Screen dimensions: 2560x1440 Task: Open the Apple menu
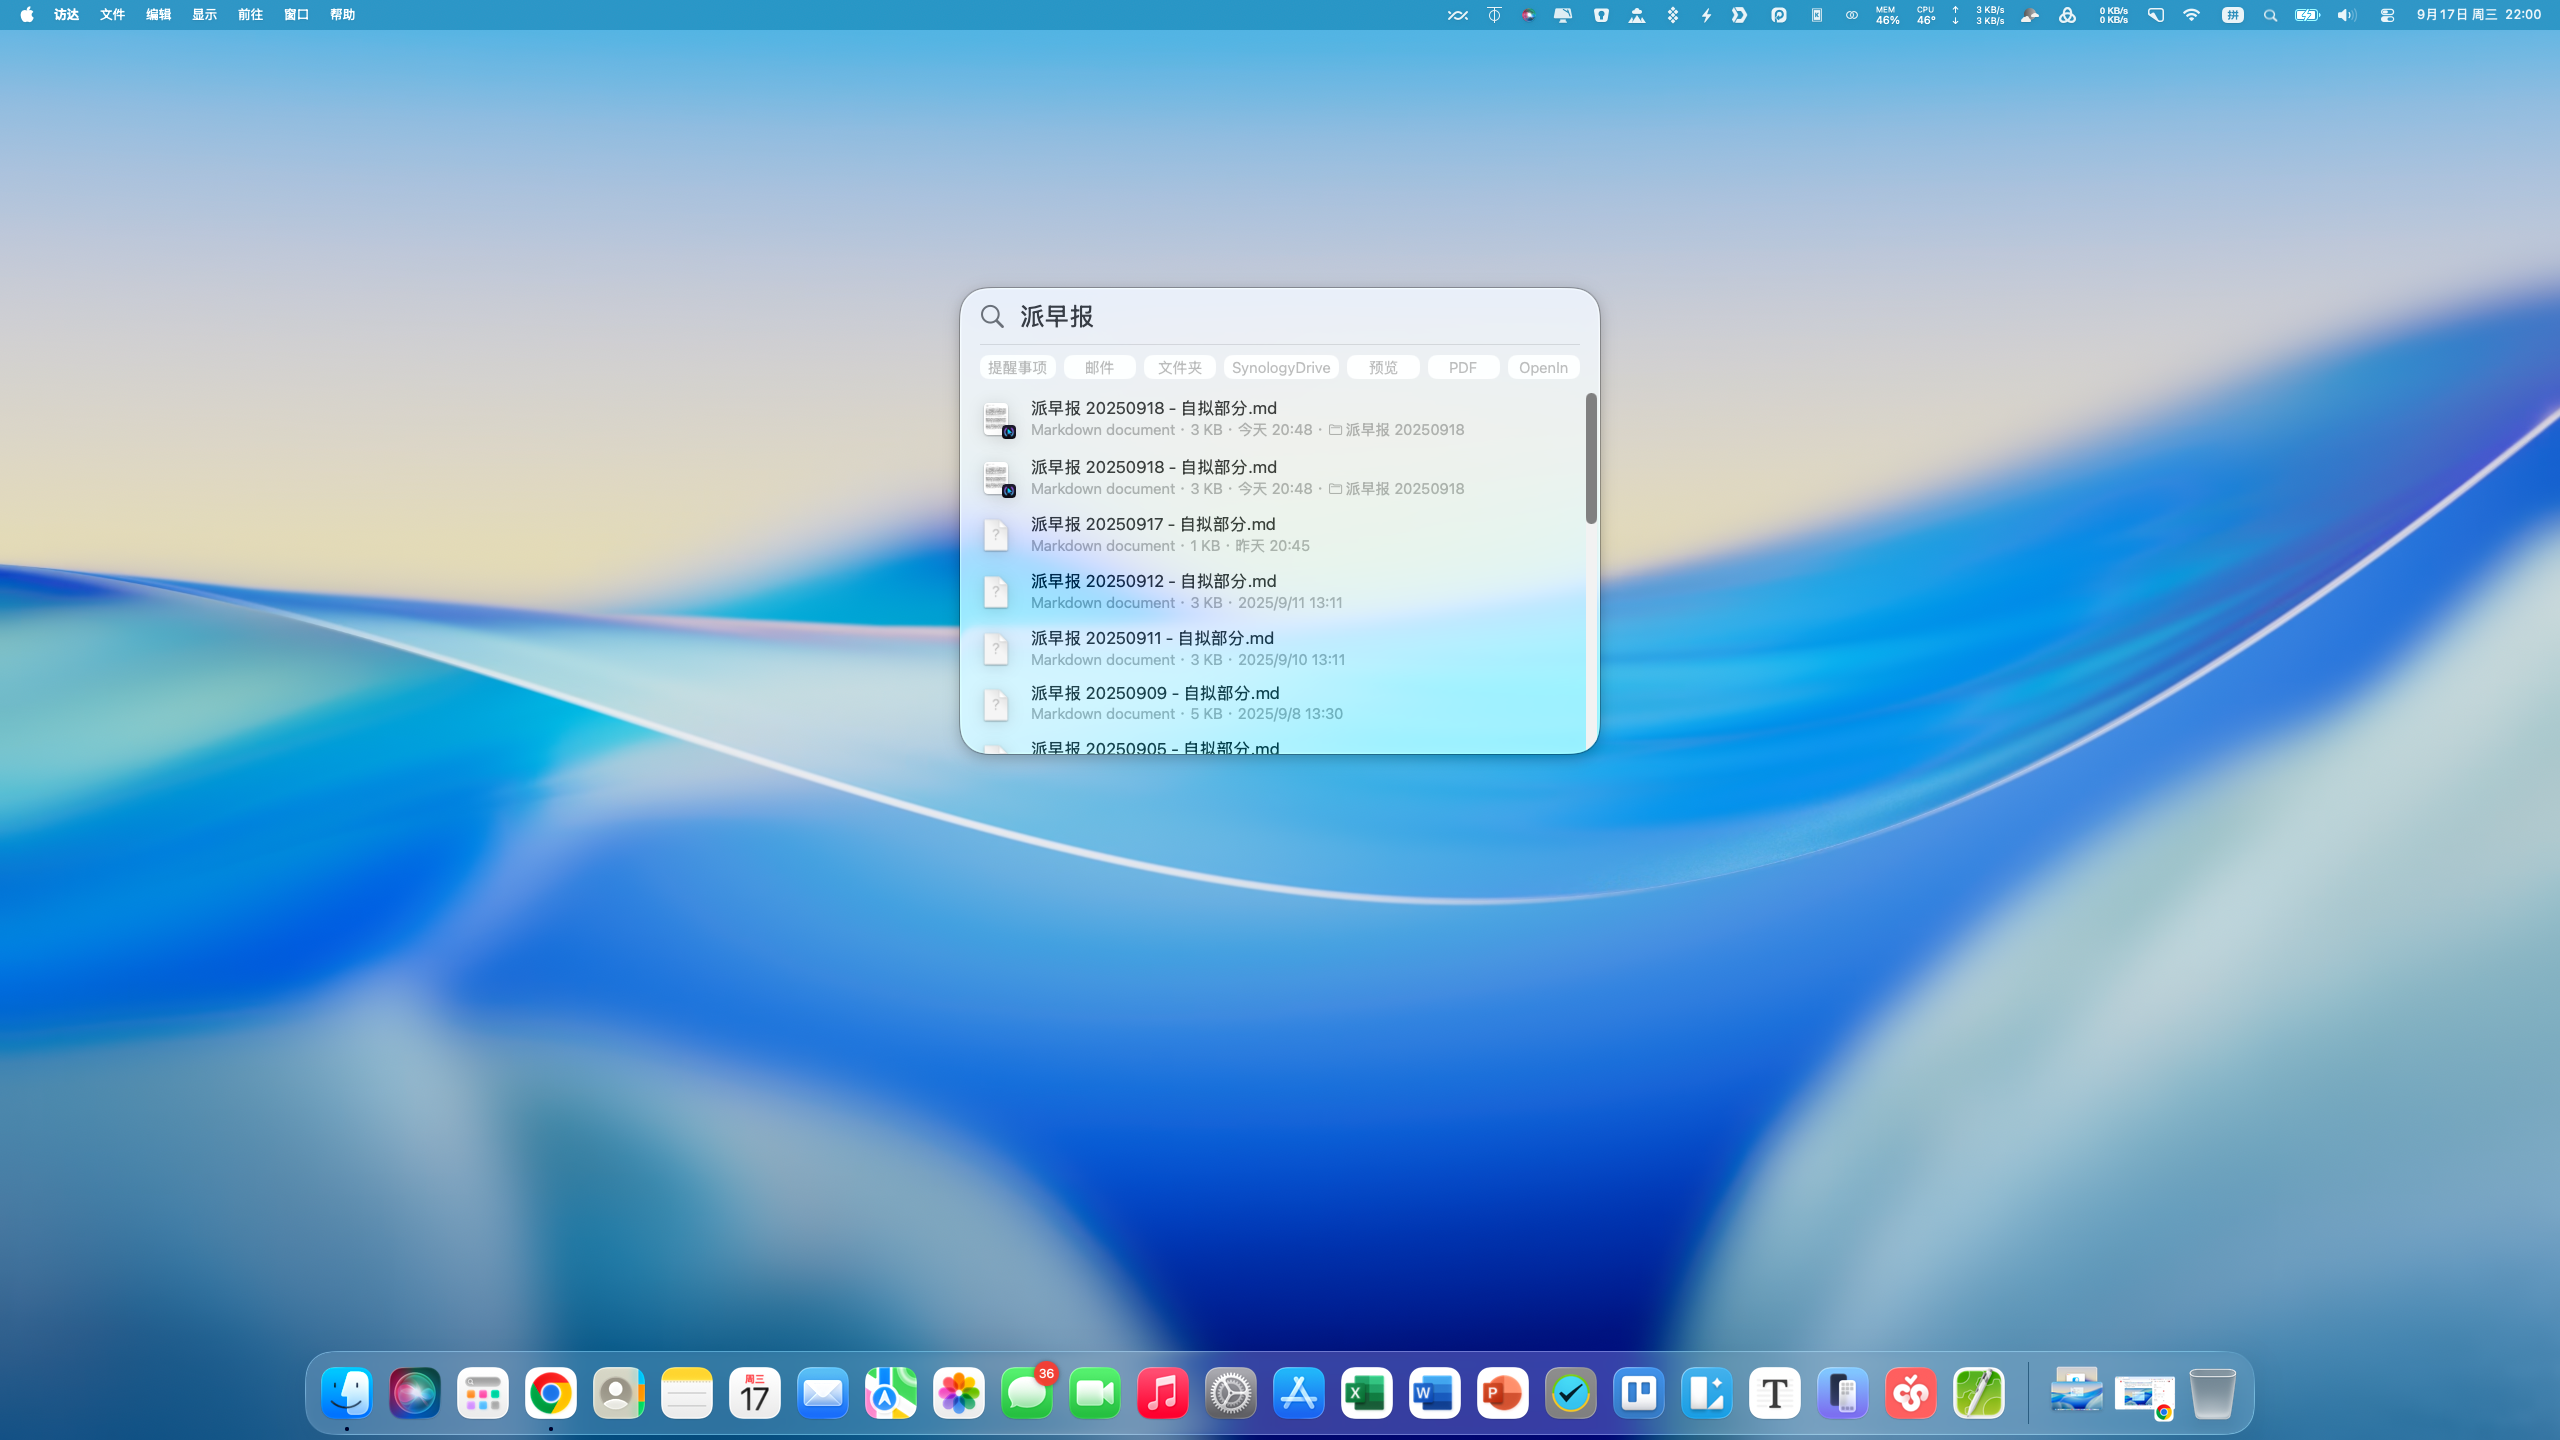27,15
